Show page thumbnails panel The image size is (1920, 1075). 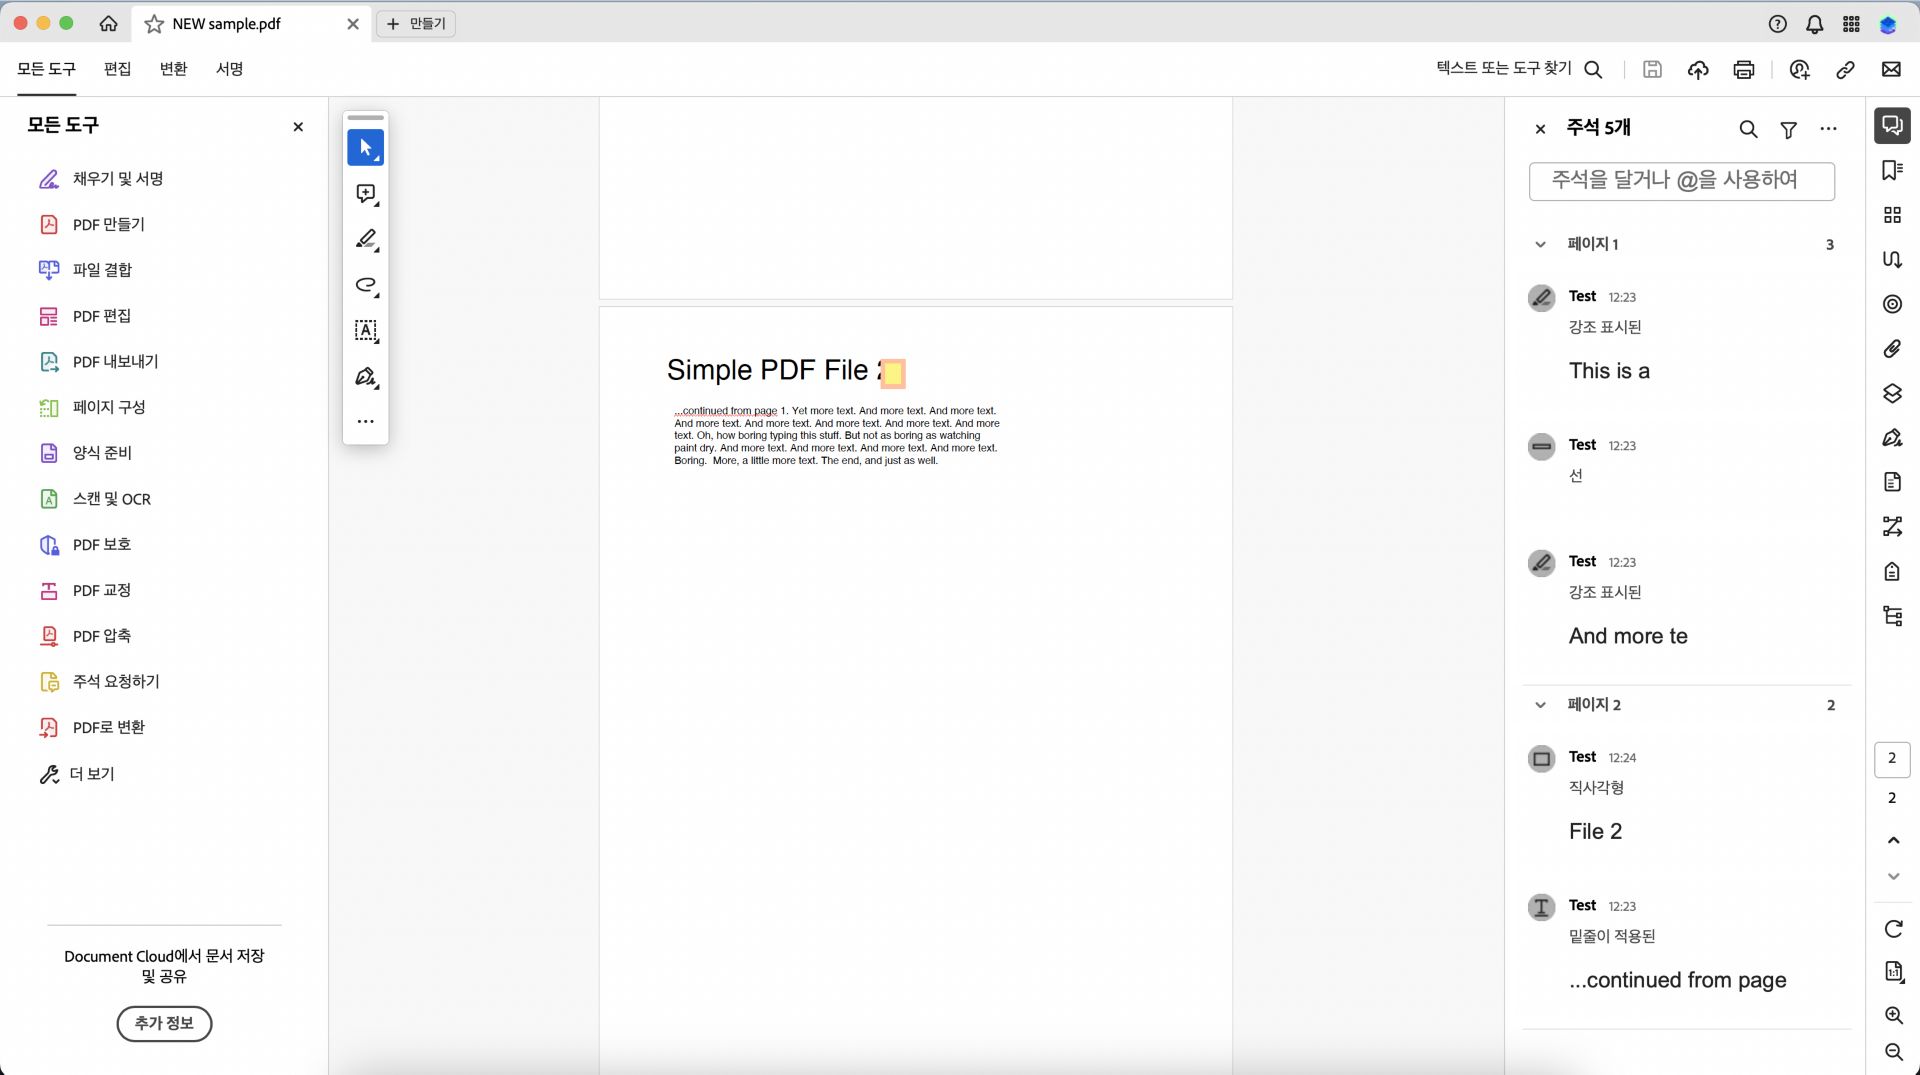coord(1892,215)
